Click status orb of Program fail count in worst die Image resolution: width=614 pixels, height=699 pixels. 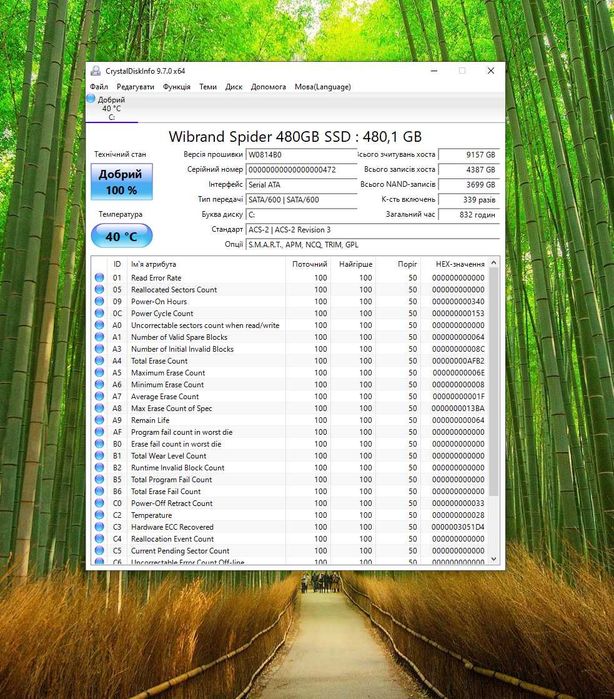(99, 432)
